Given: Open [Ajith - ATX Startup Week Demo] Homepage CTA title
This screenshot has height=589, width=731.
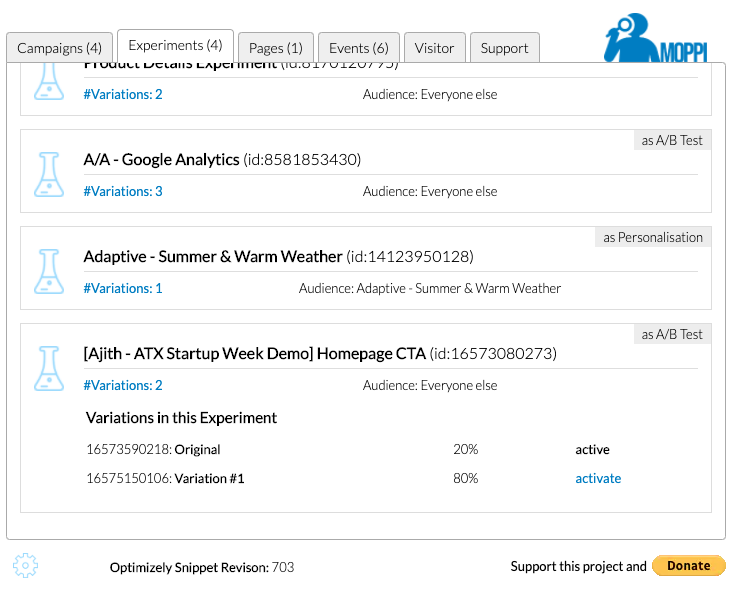Looking at the screenshot, I should pos(320,353).
